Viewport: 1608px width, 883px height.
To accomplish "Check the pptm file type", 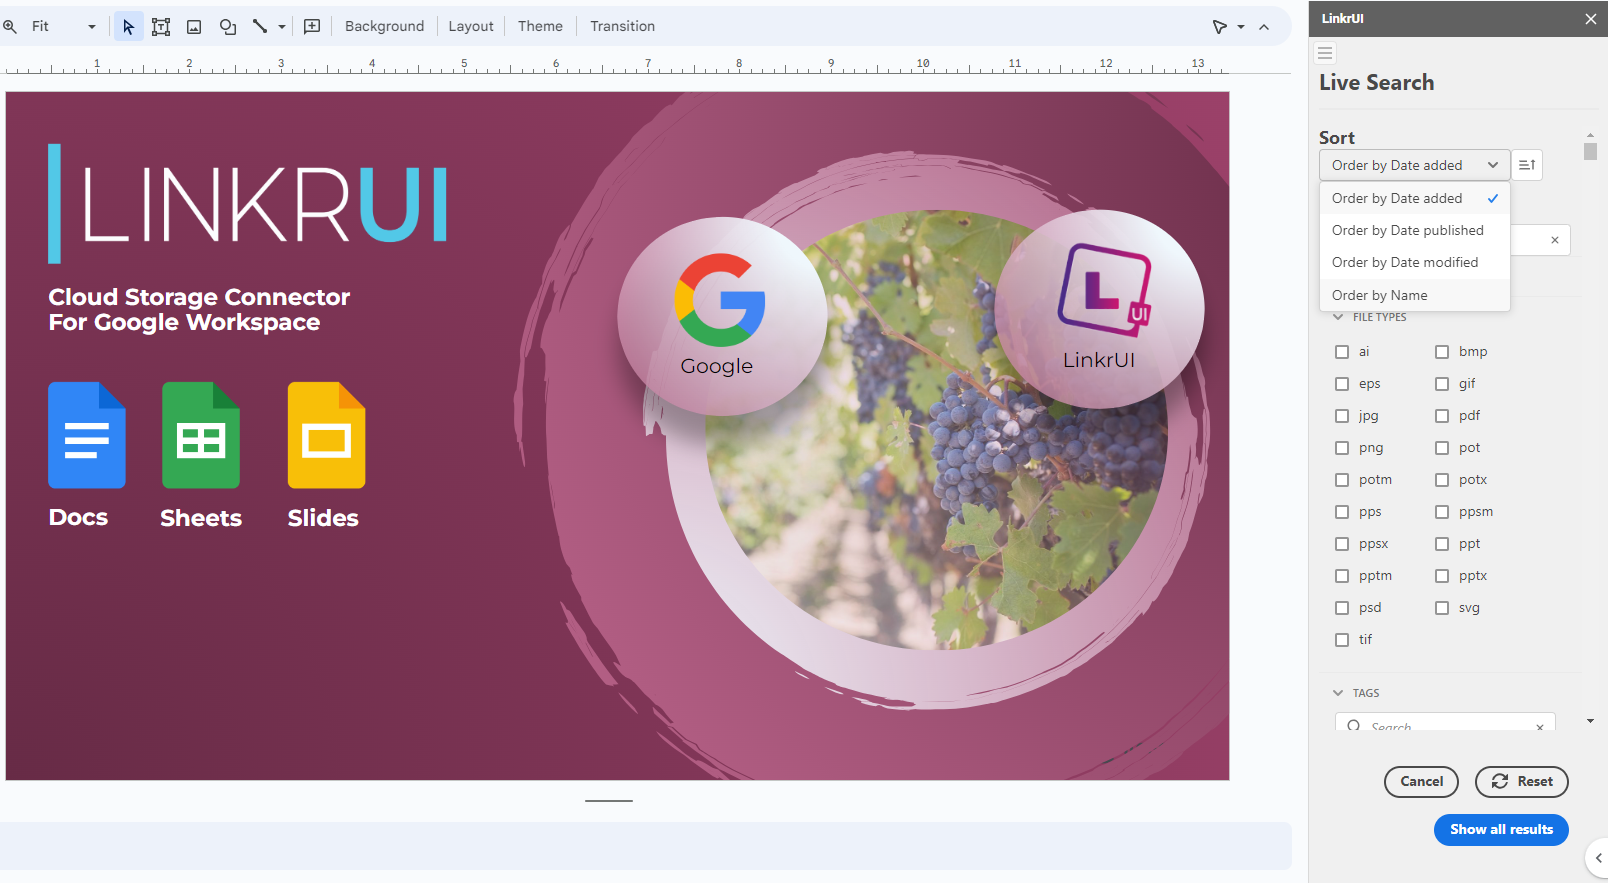I will 1342,576.
